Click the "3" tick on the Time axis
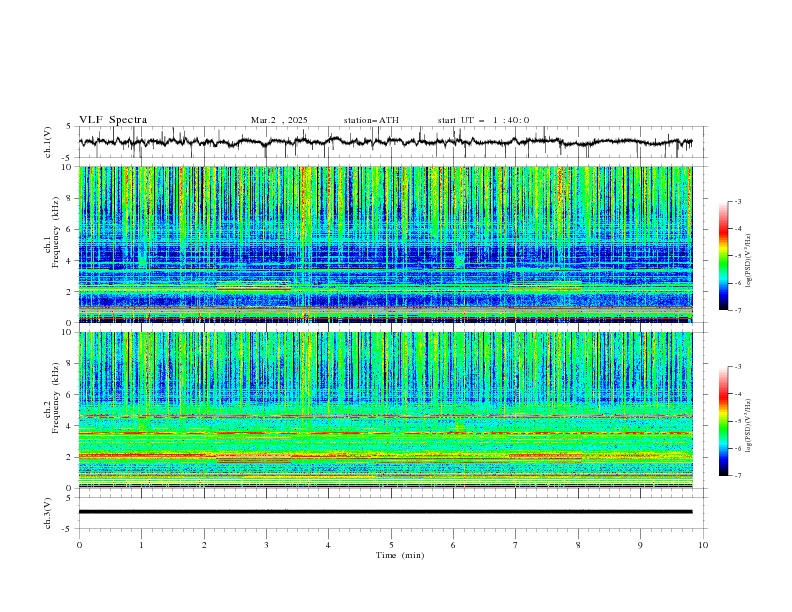This screenshot has width=792, height=612. pyautogui.click(x=266, y=545)
